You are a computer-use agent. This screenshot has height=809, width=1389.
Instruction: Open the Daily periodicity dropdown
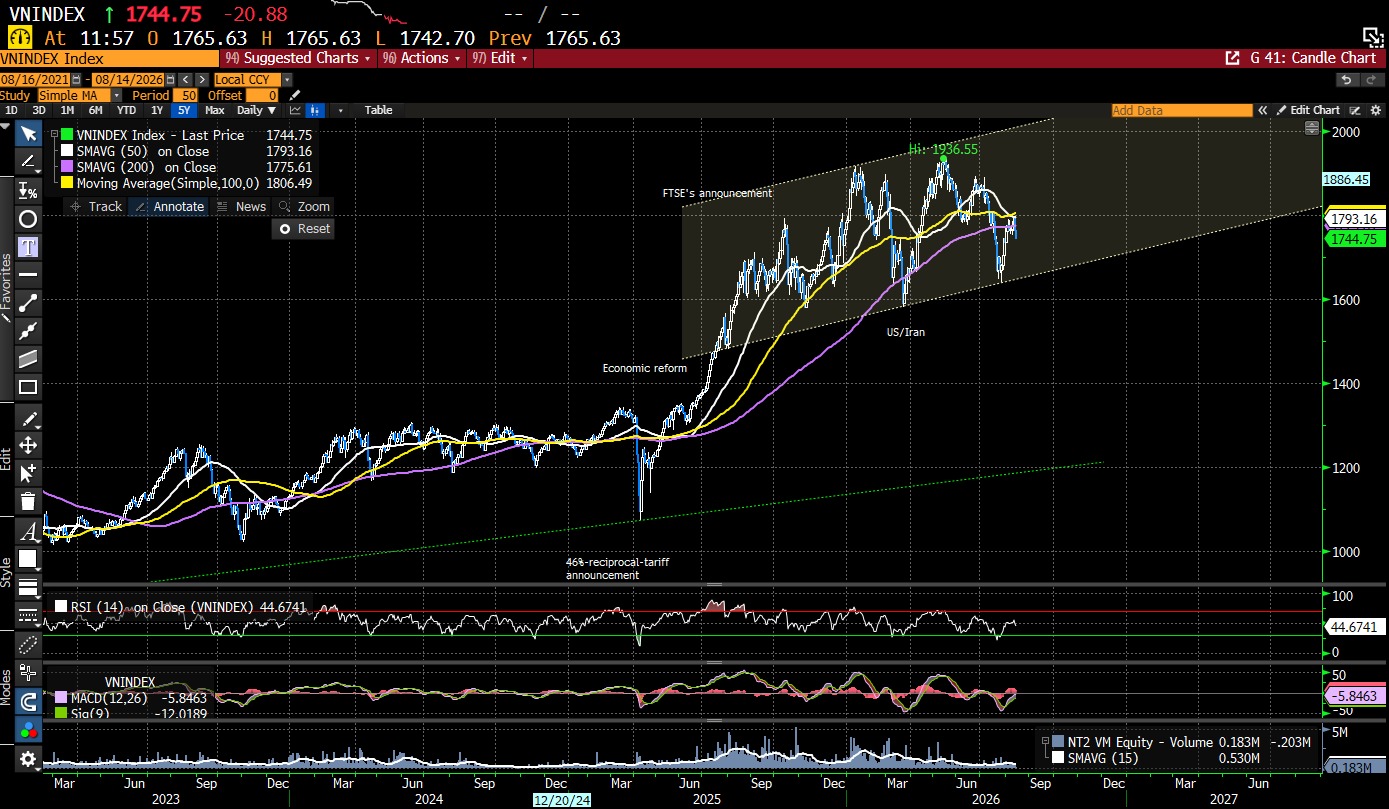(x=257, y=110)
